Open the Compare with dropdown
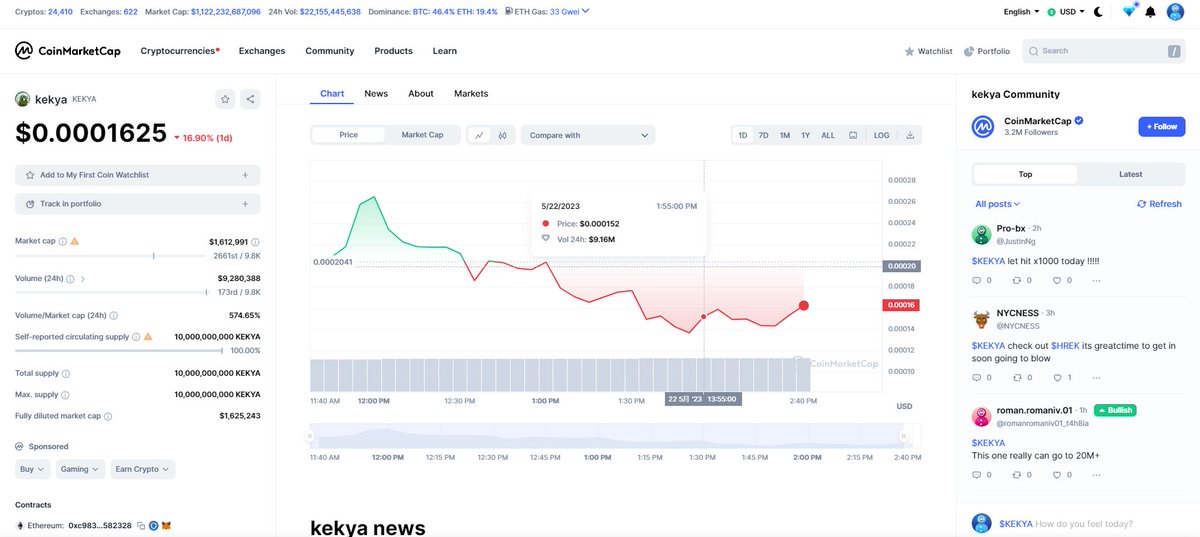Viewport: 1200px width, 537px height. click(588, 135)
